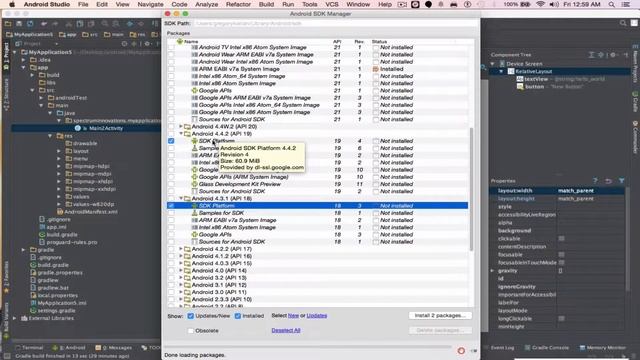The height and width of the screenshot is (360, 640).
Task: Click the red stop icon in the SDK Manager status bar
Action: pyautogui.click(x=461, y=351)
